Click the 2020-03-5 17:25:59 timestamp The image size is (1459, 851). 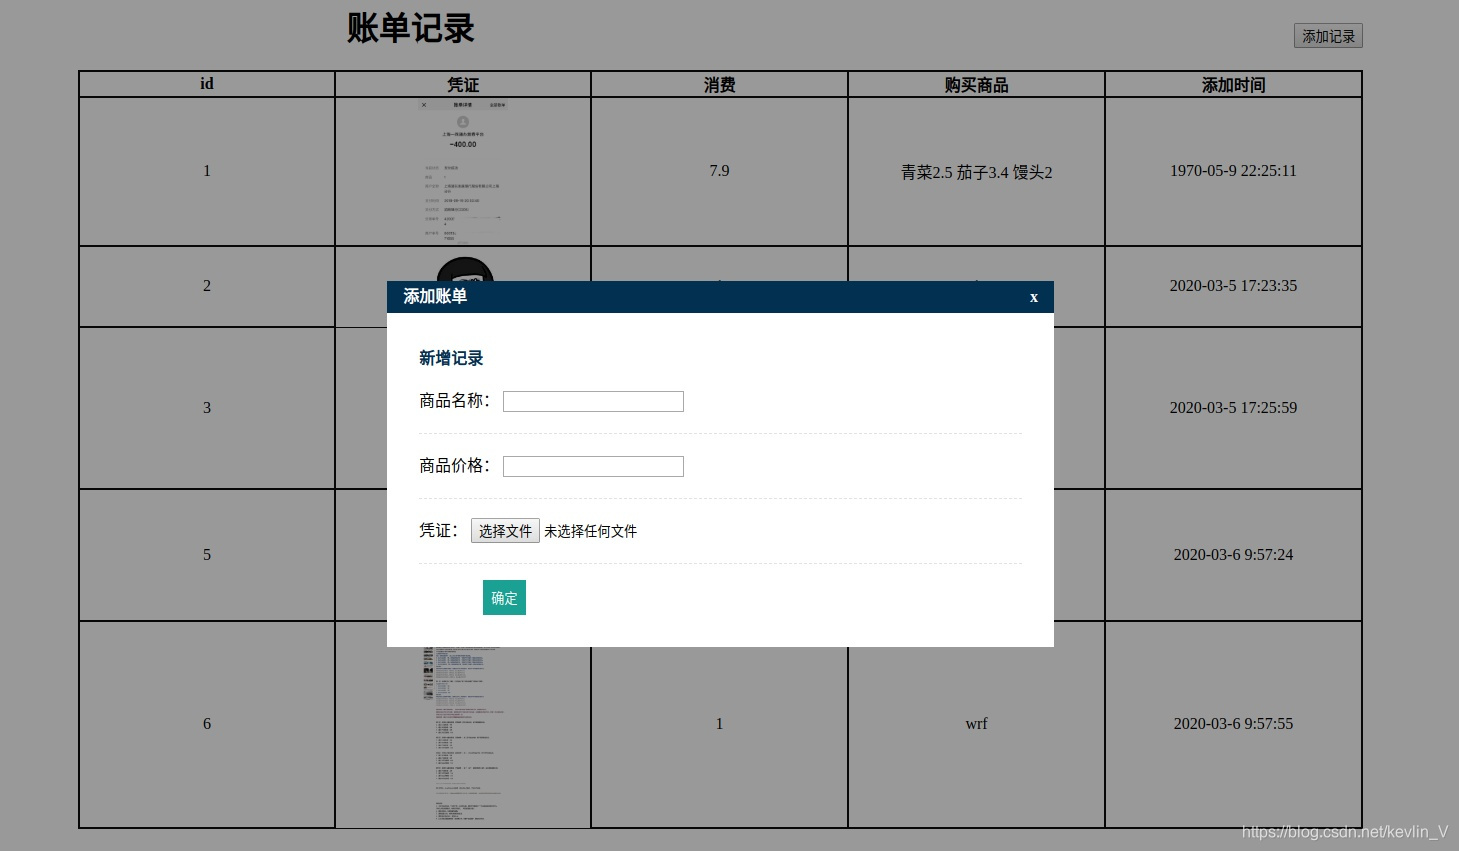pos(1234,408)
